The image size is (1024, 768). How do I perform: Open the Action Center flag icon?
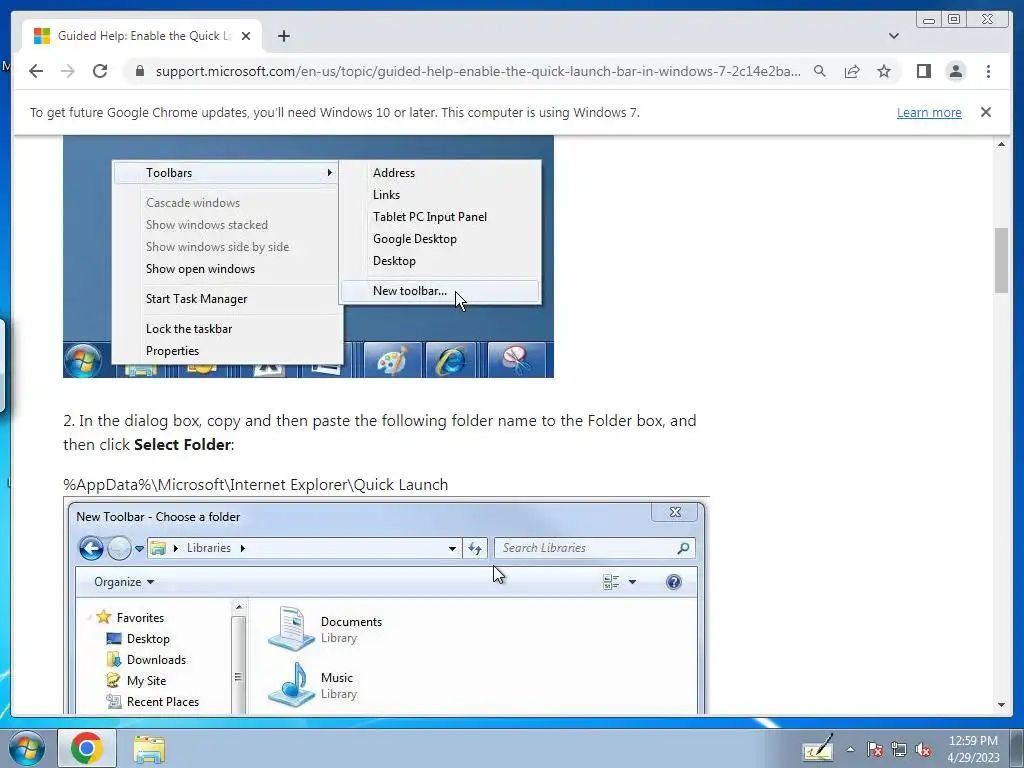[x=874, y=749]
